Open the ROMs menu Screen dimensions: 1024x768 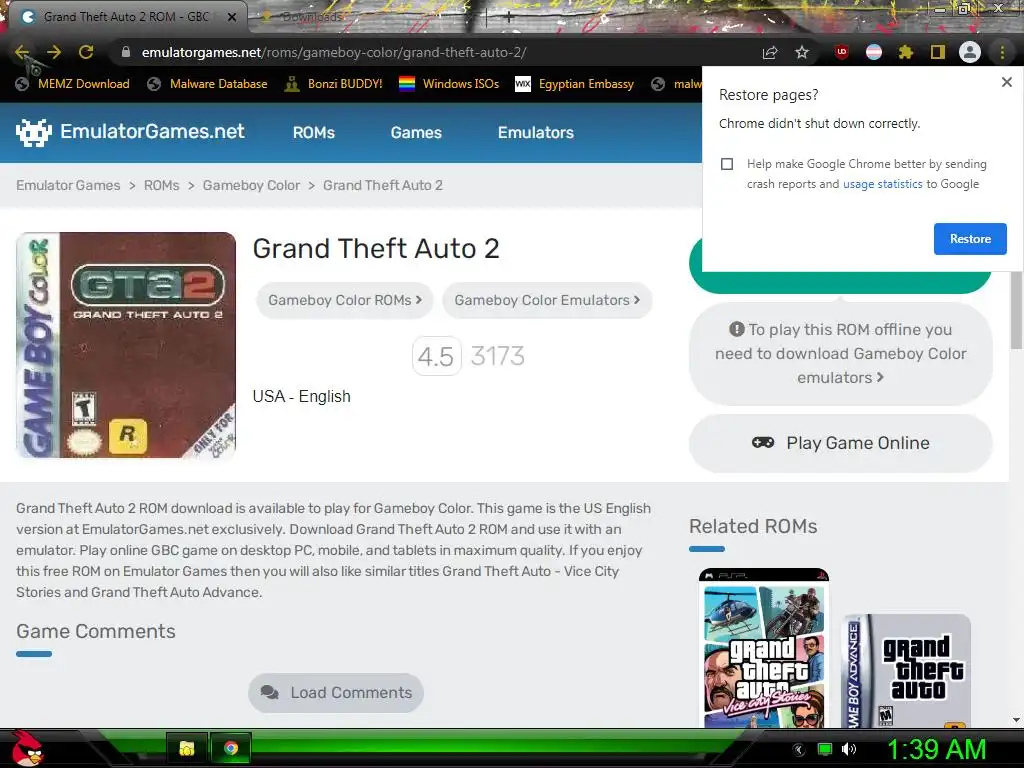pos(313,133)
